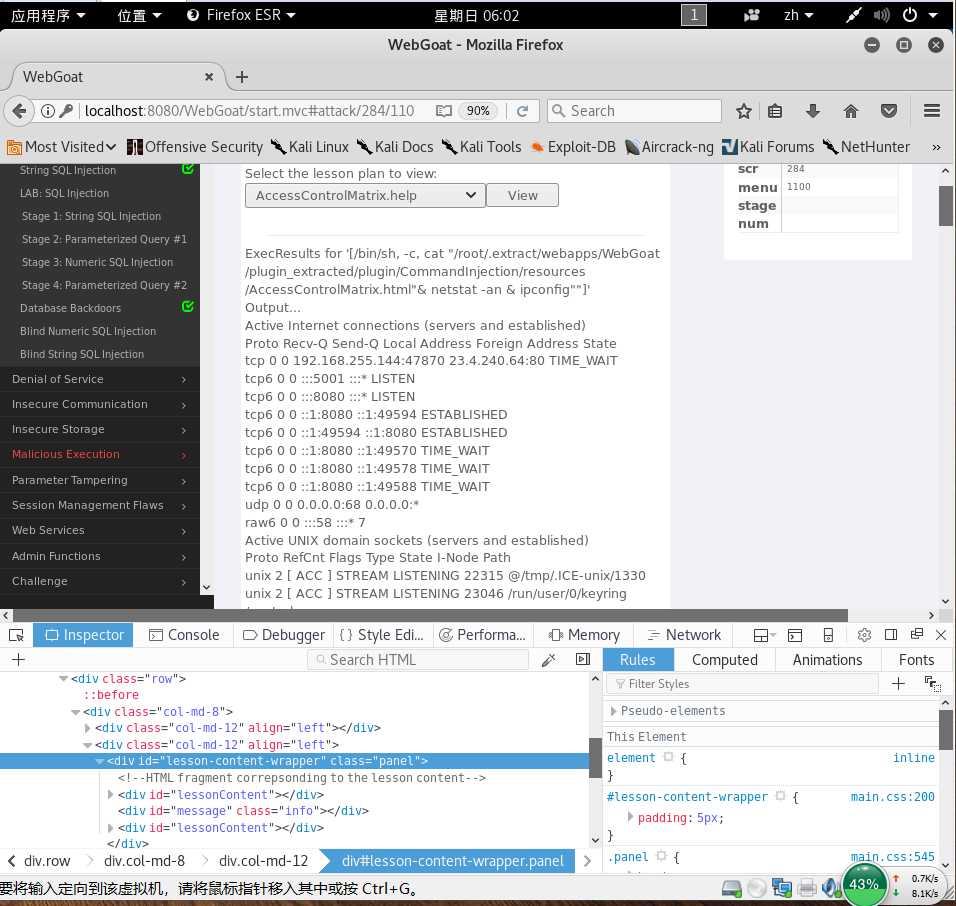Dock devtools to side of browser
The width and height of the screenshot is (956, 906).
coord(891,635)
